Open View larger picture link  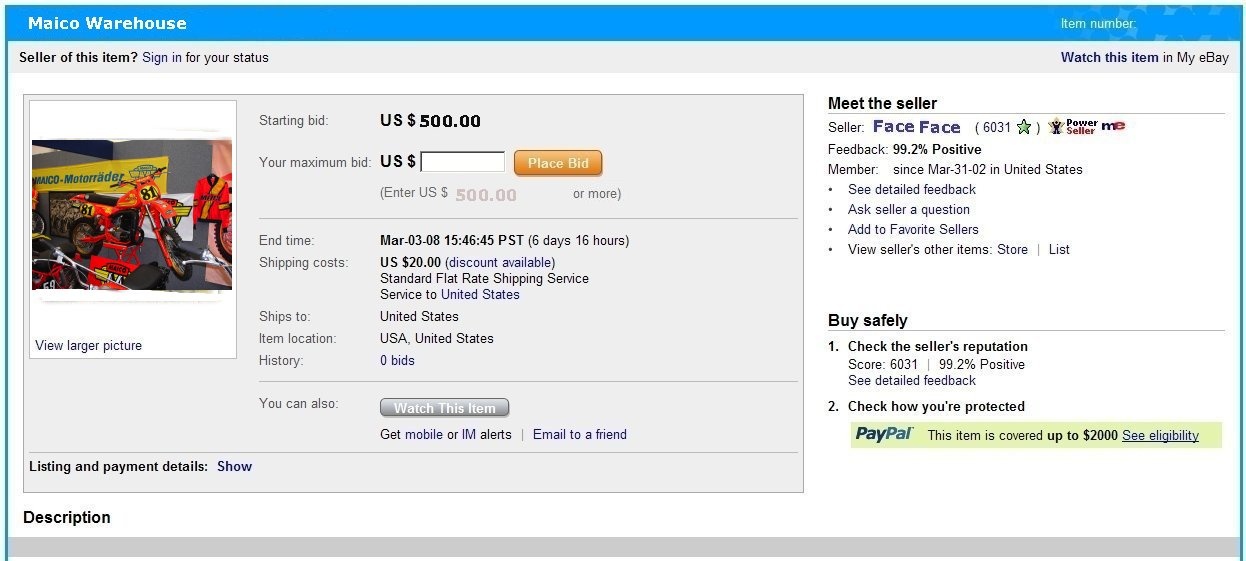[x=88, y=345]
